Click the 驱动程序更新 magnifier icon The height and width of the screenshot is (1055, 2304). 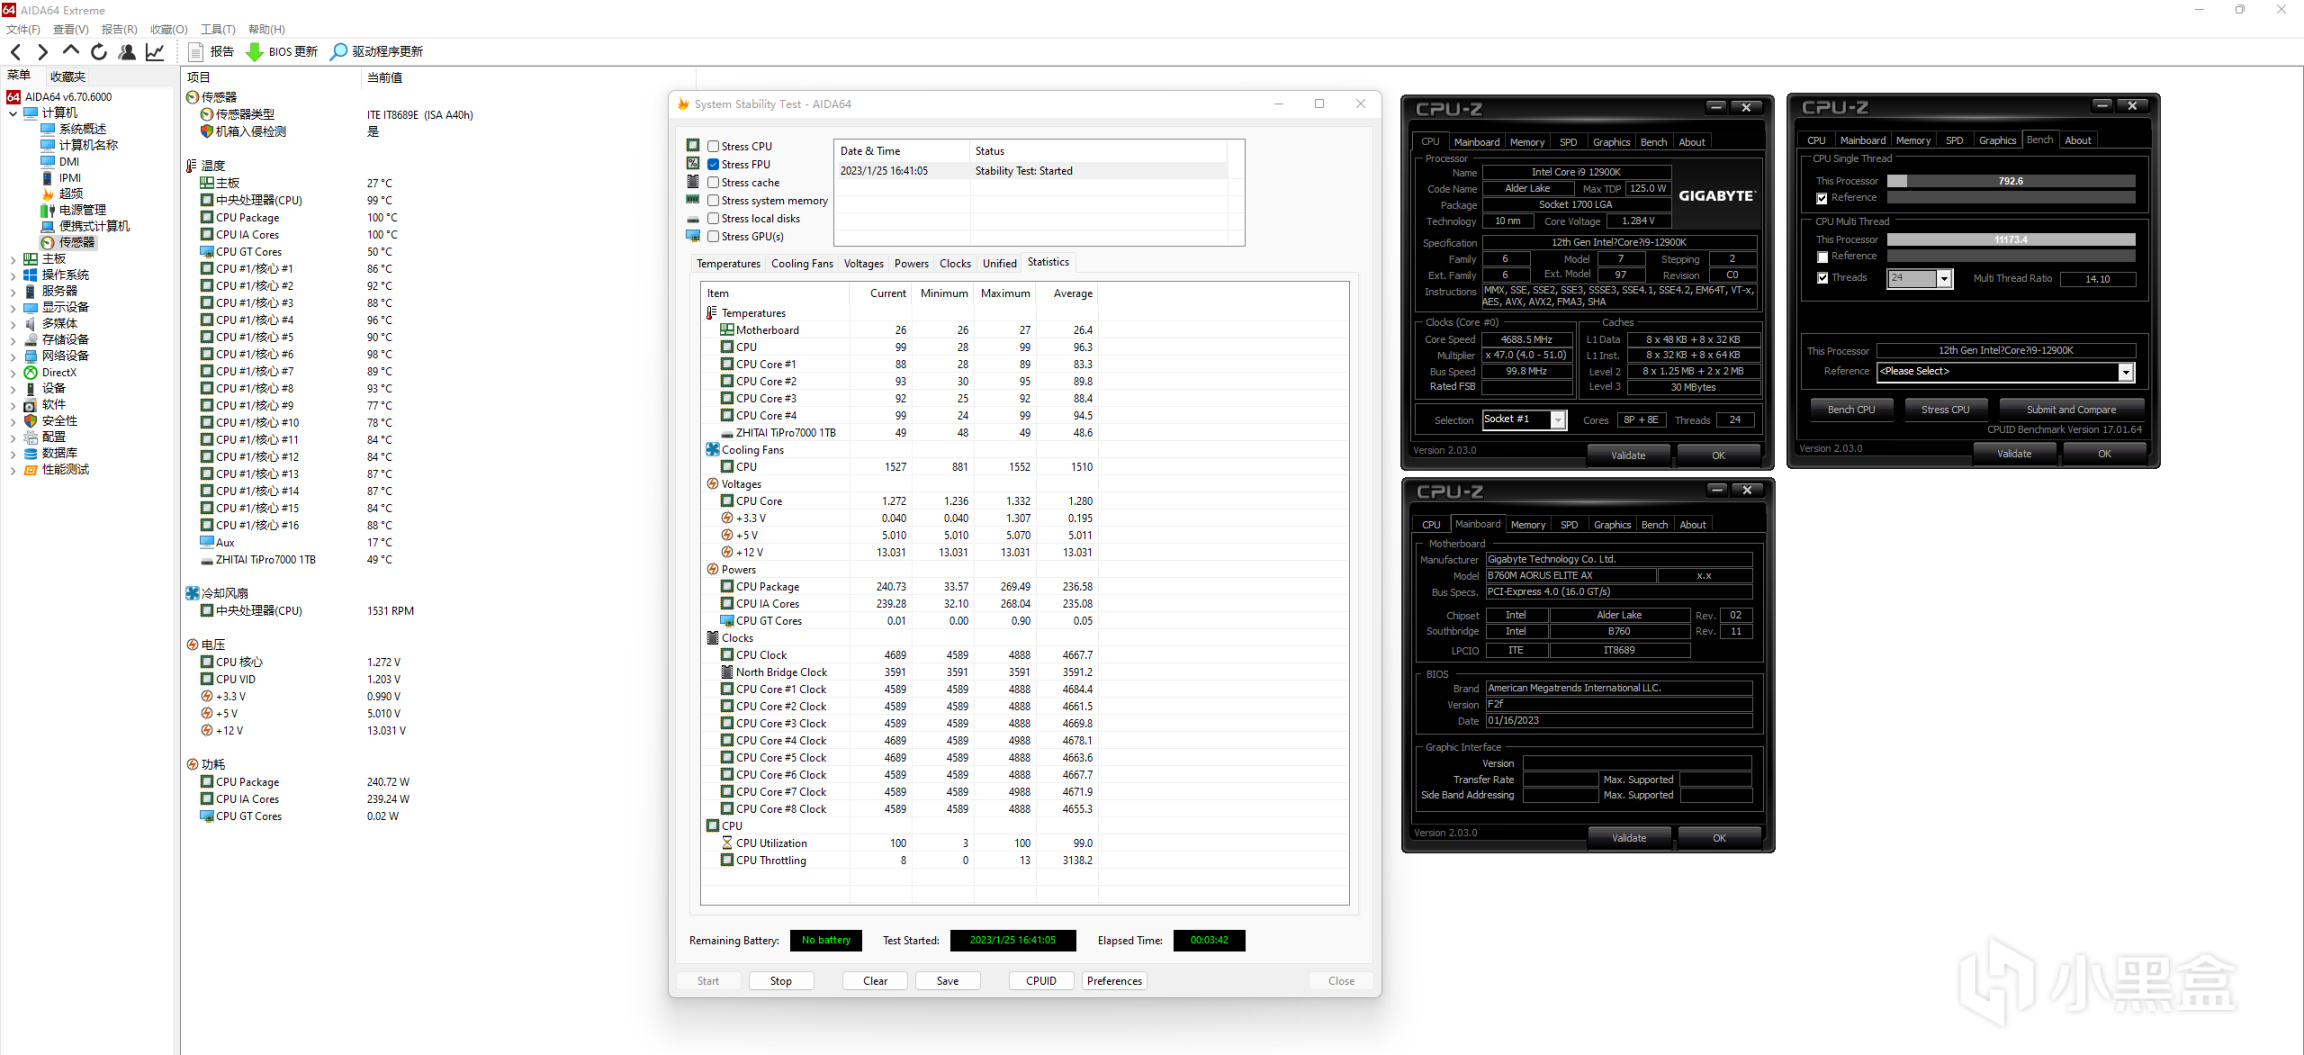click(x=339, y=52)
